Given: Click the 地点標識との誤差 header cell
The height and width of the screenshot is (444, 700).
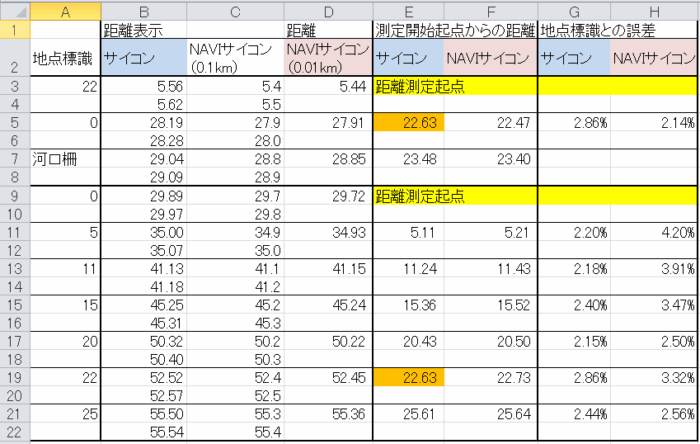Looking at the screenshot, I should pos(617,30).
